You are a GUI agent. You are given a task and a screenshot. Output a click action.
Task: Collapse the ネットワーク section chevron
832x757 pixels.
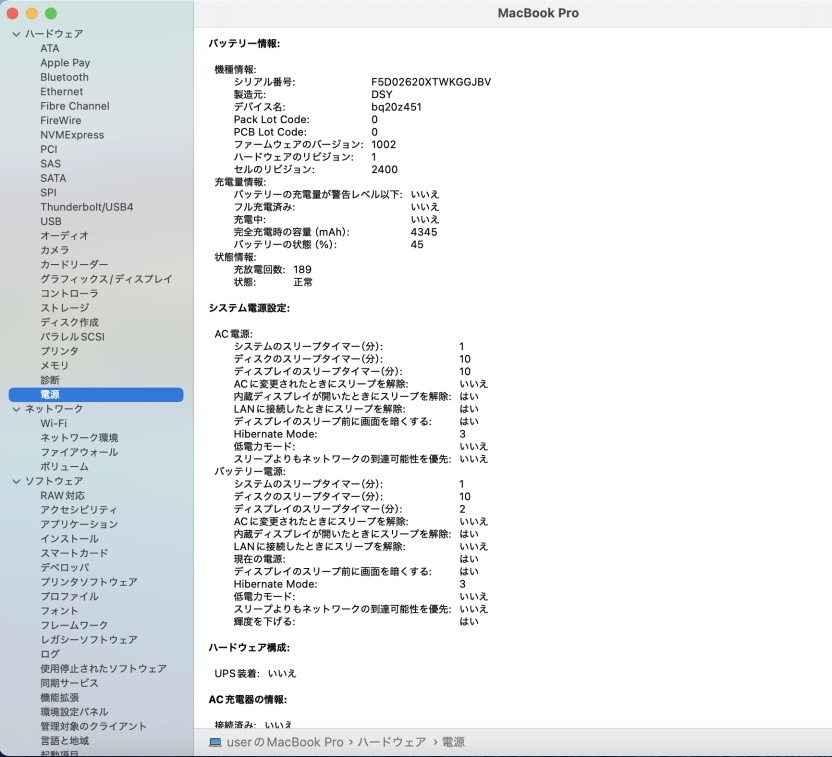pyautogui.click(x=16, y=409)
